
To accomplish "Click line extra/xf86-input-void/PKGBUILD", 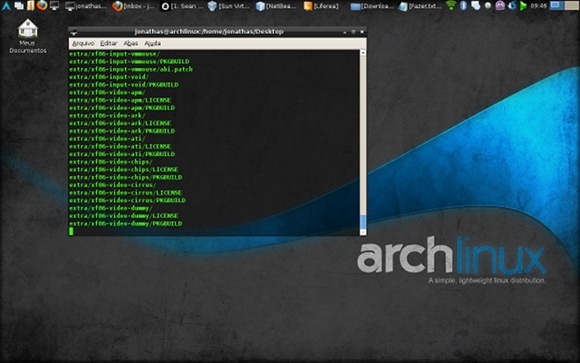I will 124,85.
